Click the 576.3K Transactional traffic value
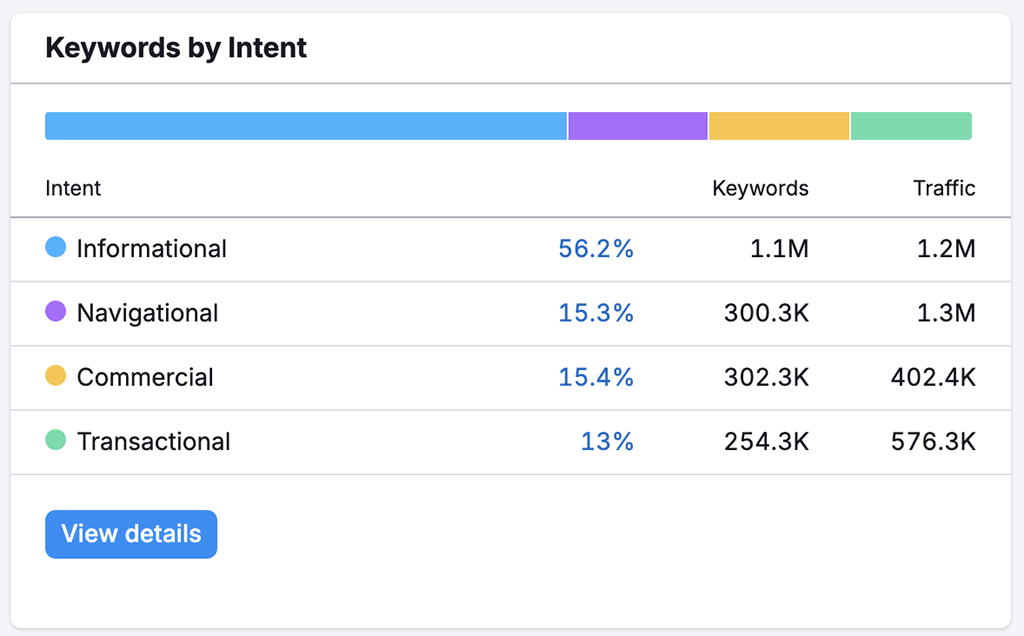 coord(933,442)
